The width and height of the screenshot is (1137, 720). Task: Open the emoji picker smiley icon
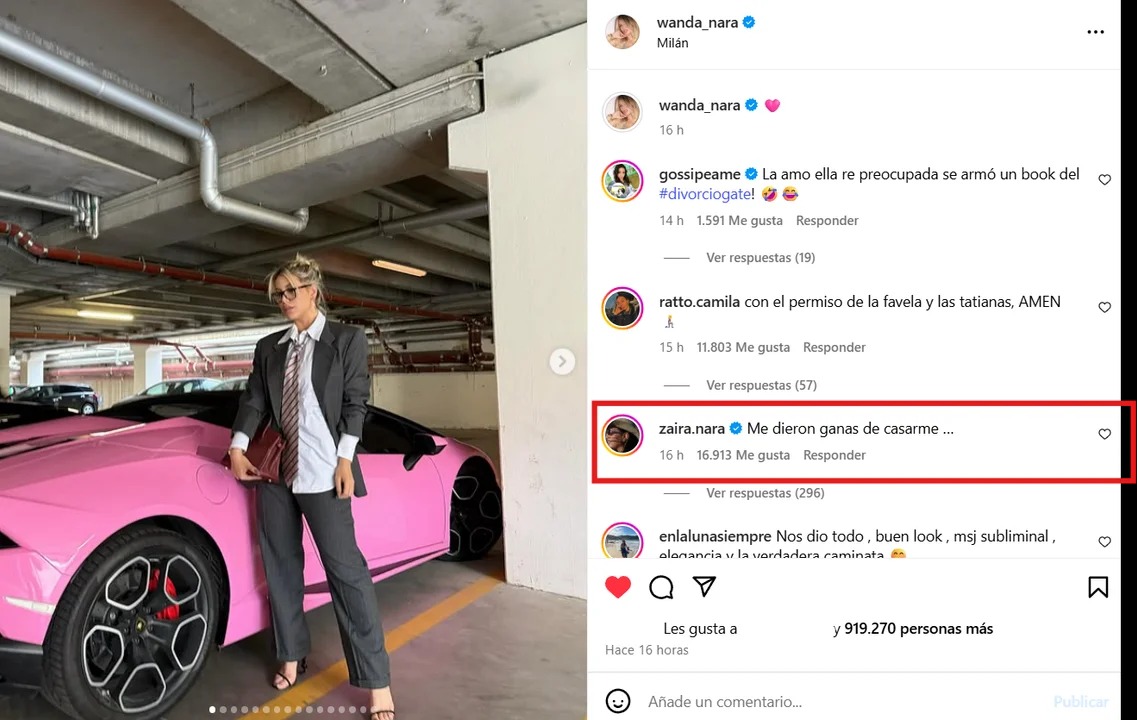click(619, 701)
